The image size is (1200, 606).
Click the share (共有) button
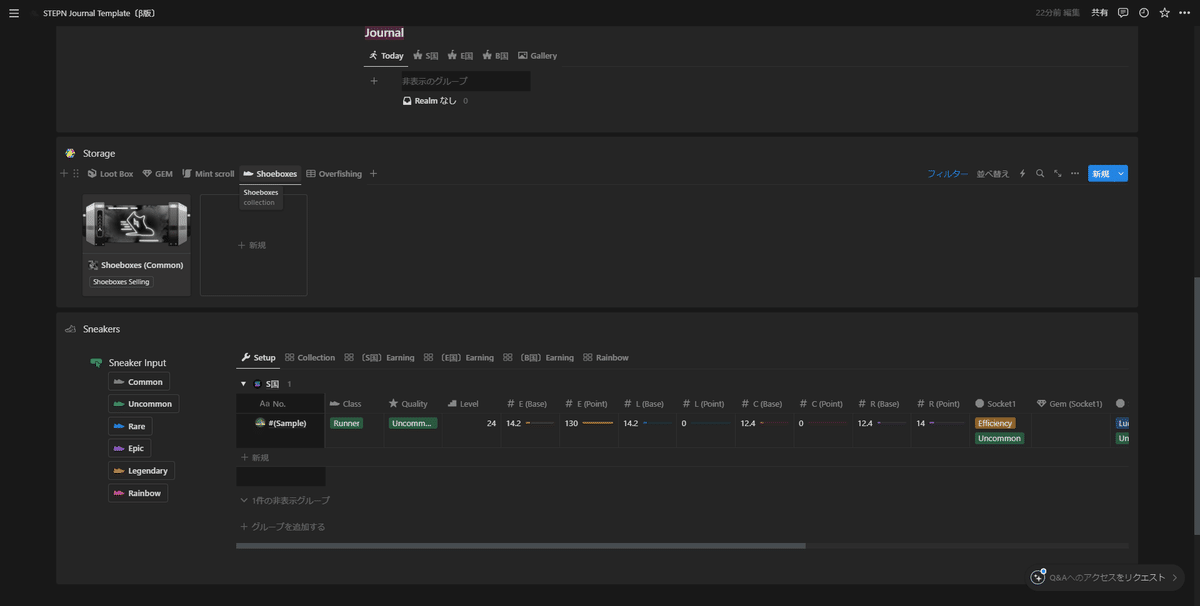[x=1099, y=13]
